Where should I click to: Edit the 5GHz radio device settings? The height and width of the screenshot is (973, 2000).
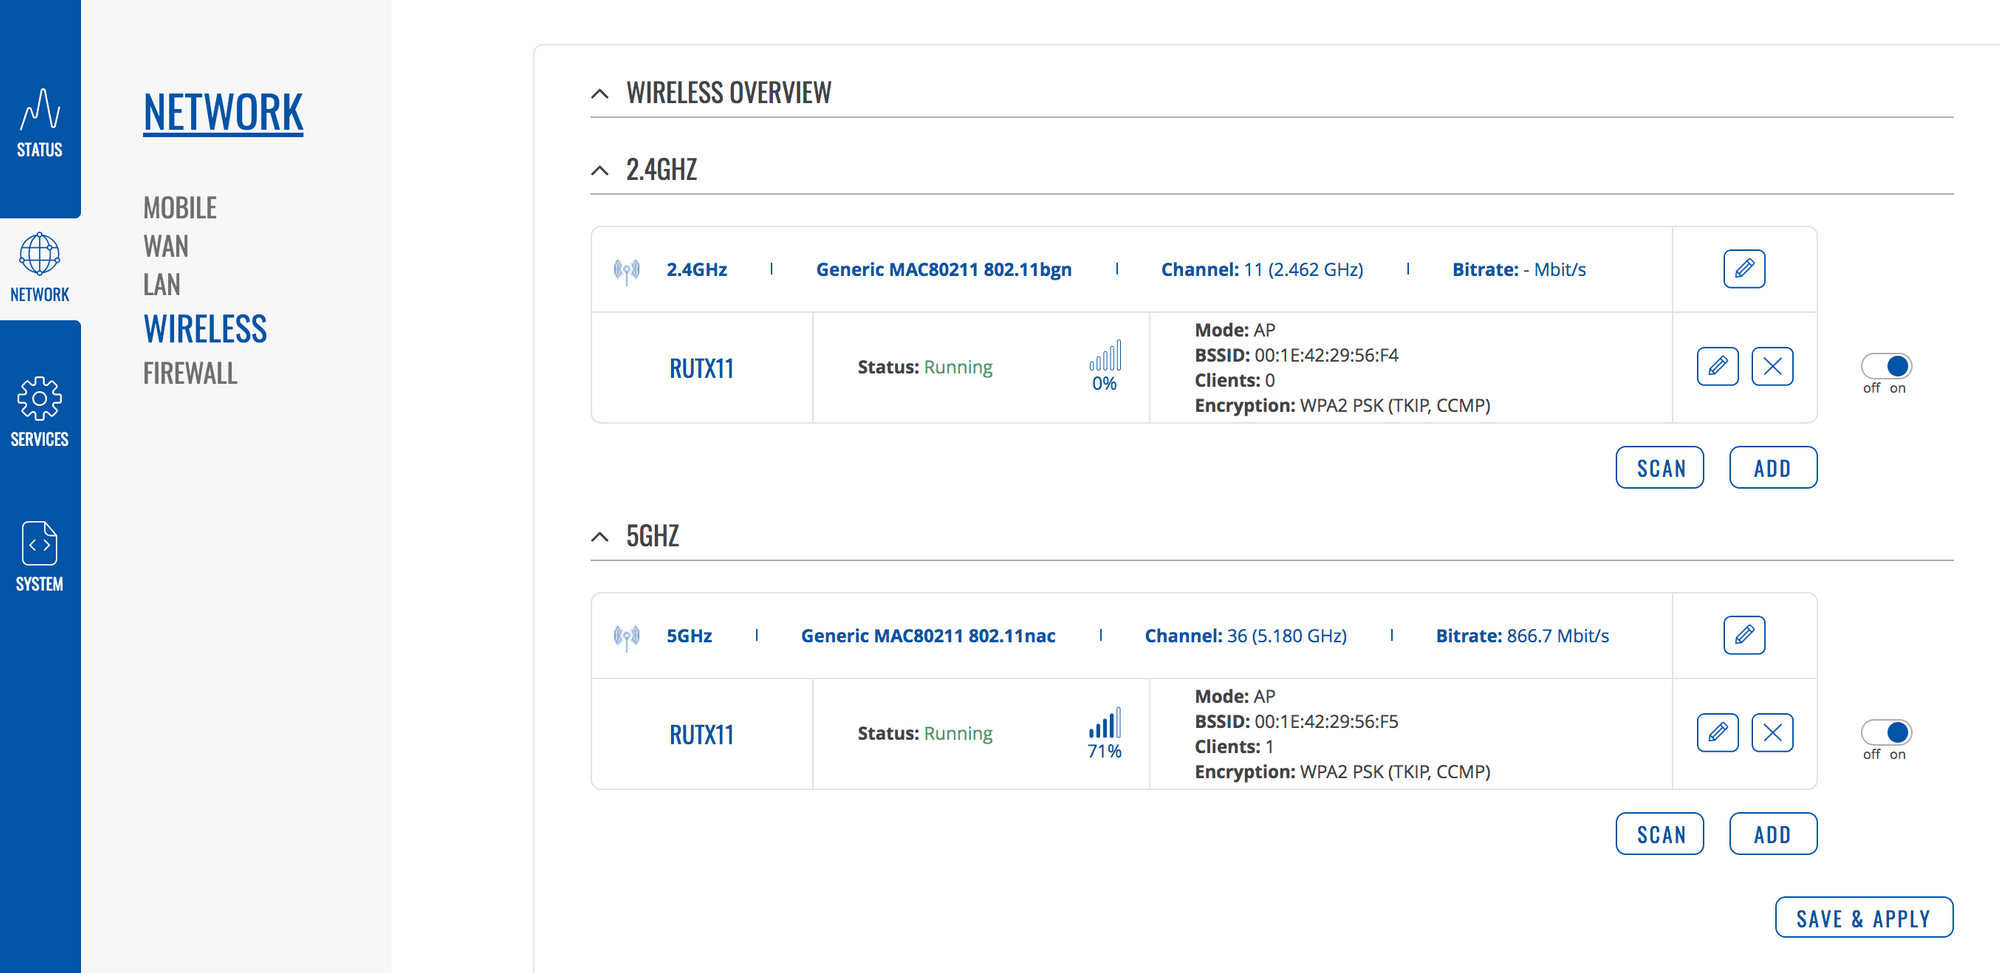click(1744, 635)
